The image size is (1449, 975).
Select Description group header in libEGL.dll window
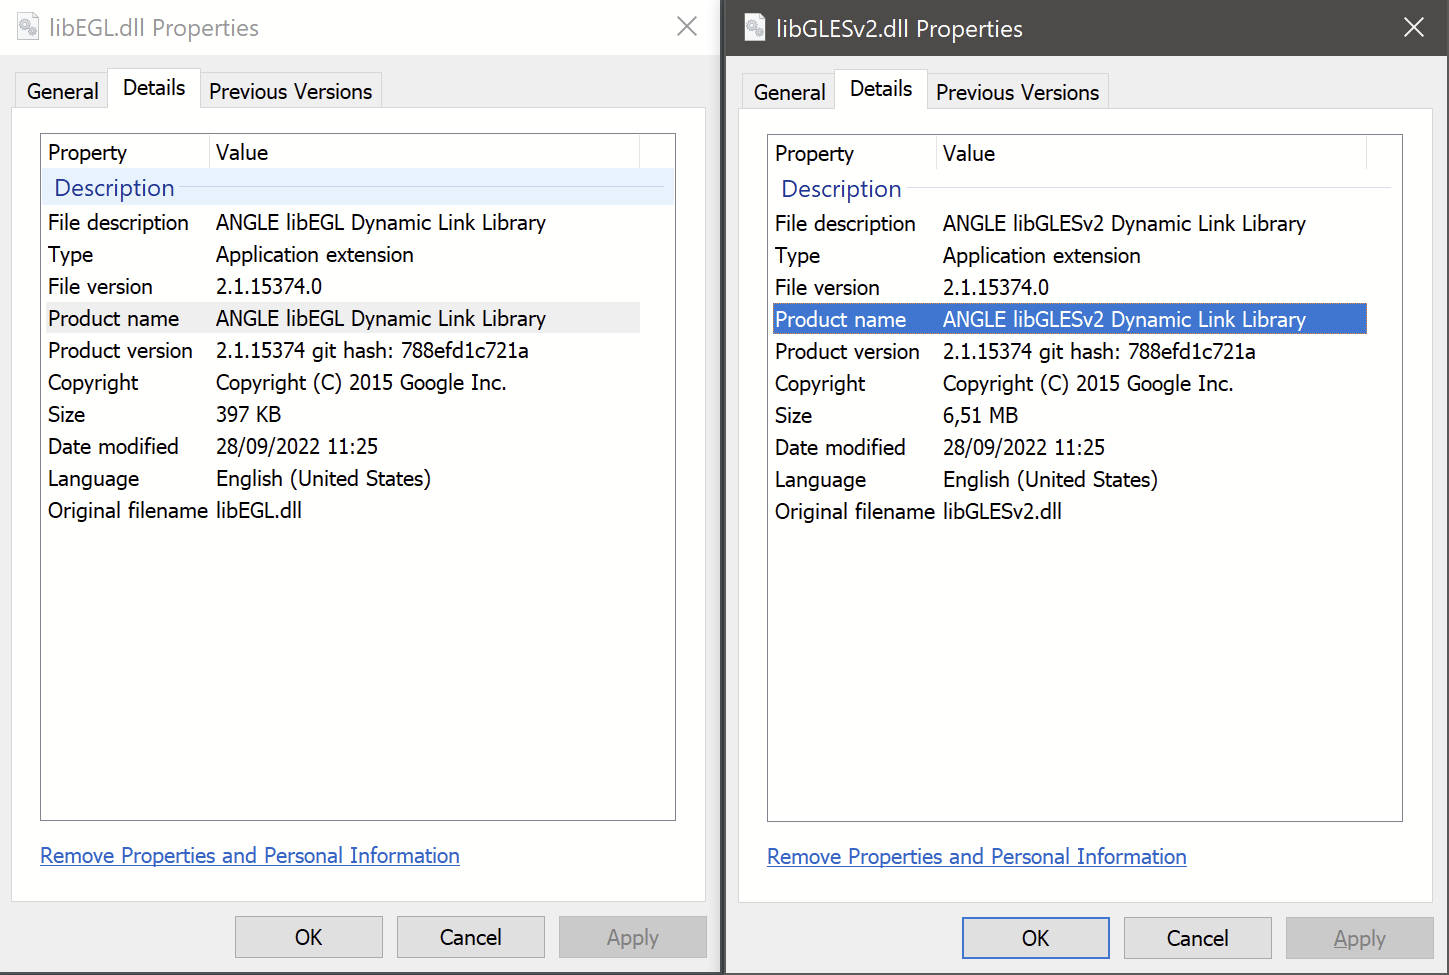coord(358,188)
